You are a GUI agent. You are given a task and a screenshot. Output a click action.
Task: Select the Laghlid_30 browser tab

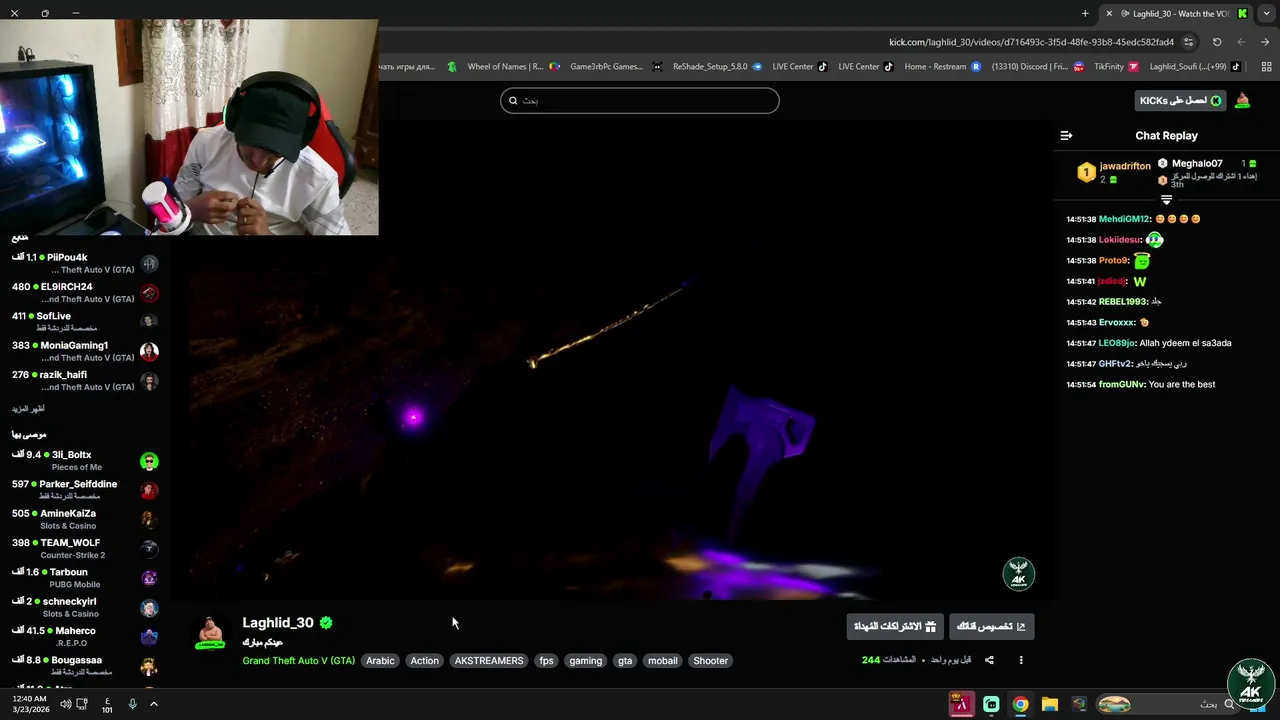point(1175,13)
